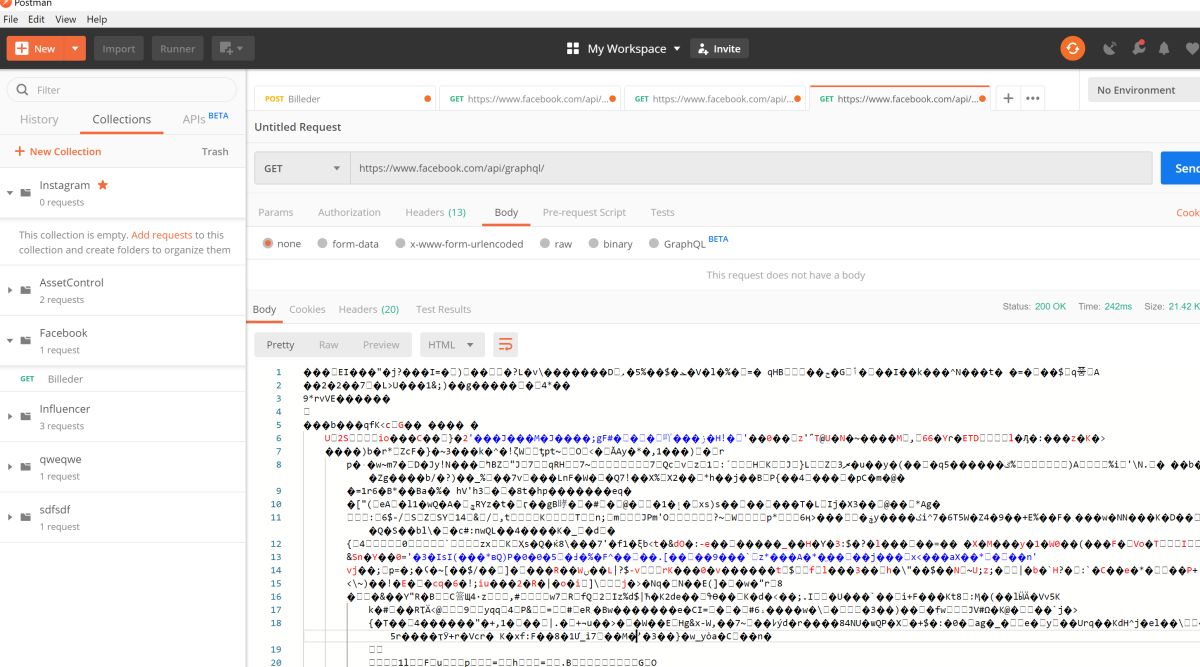Screen dimensions: 1200x667
Task: Select the none body radio button
Action: (268, 243)
